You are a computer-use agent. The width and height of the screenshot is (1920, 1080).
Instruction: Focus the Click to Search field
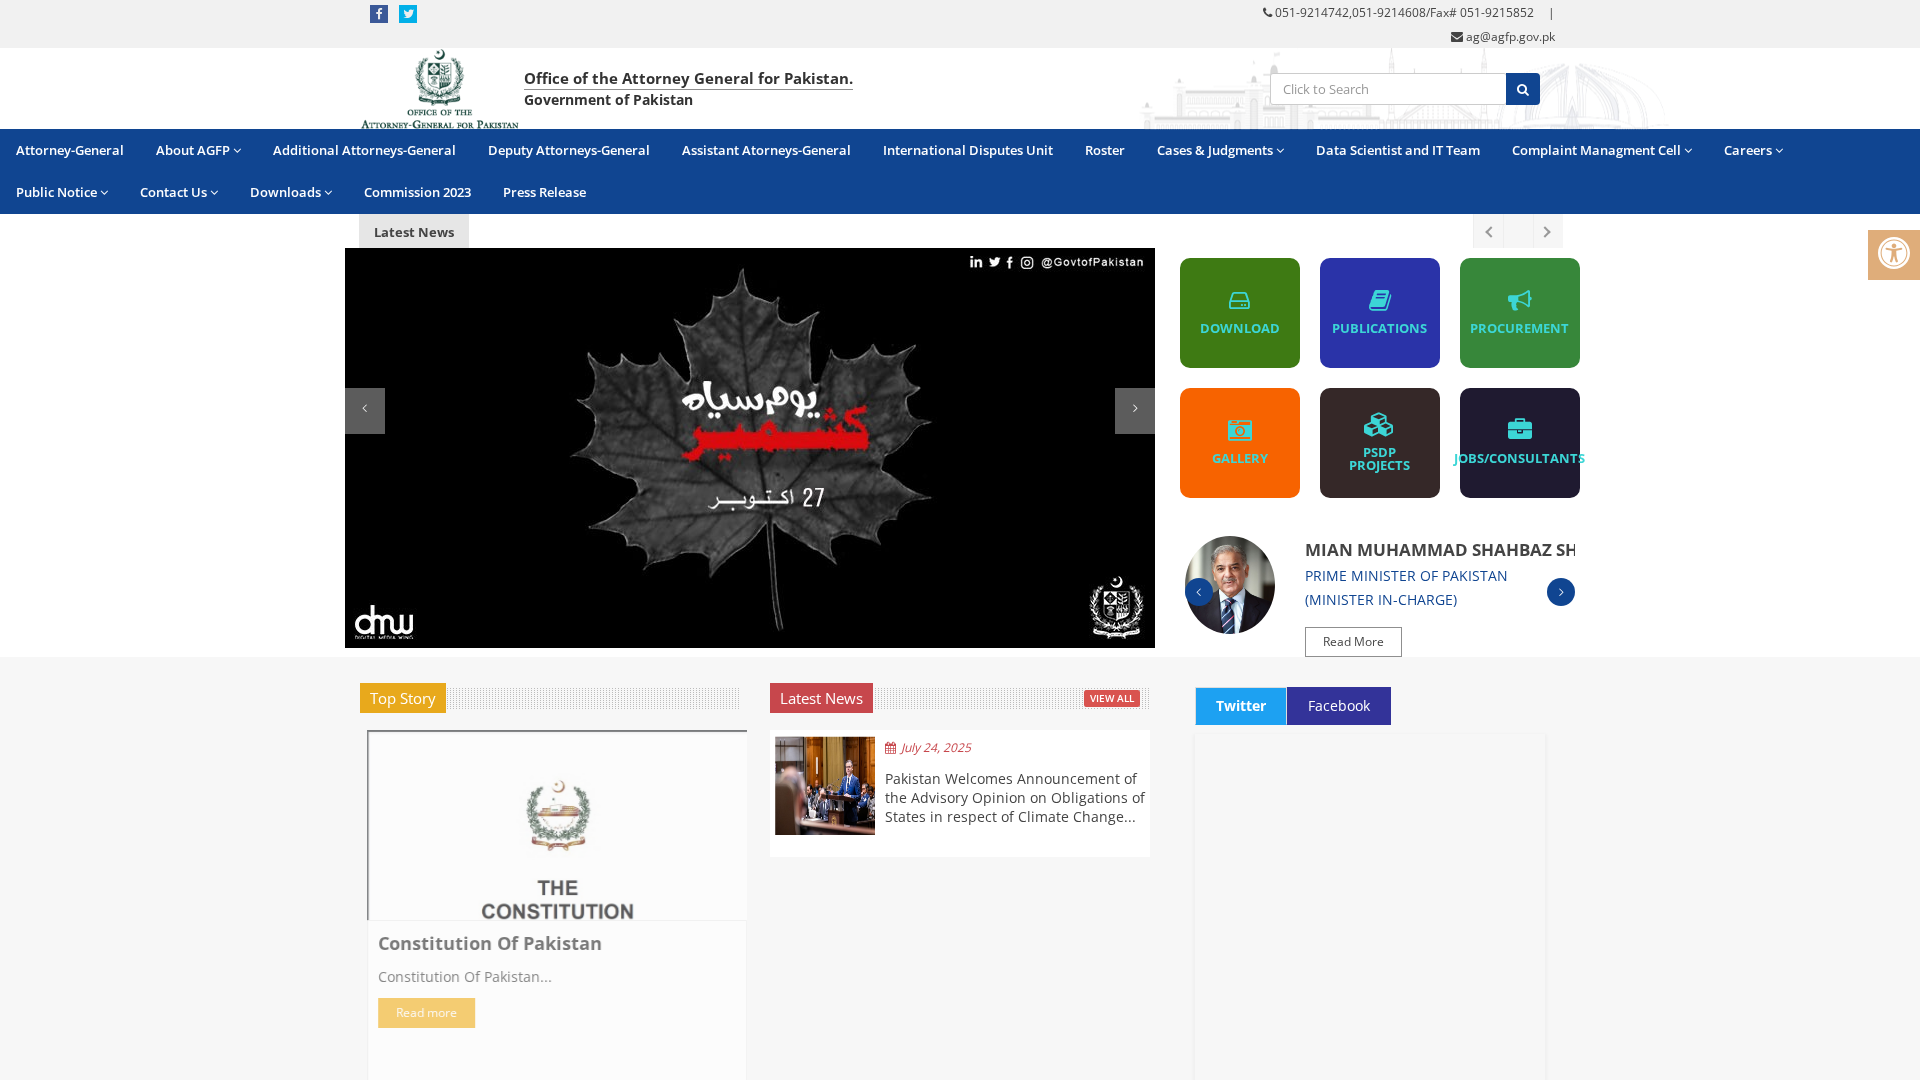[x=1388, y=89]
